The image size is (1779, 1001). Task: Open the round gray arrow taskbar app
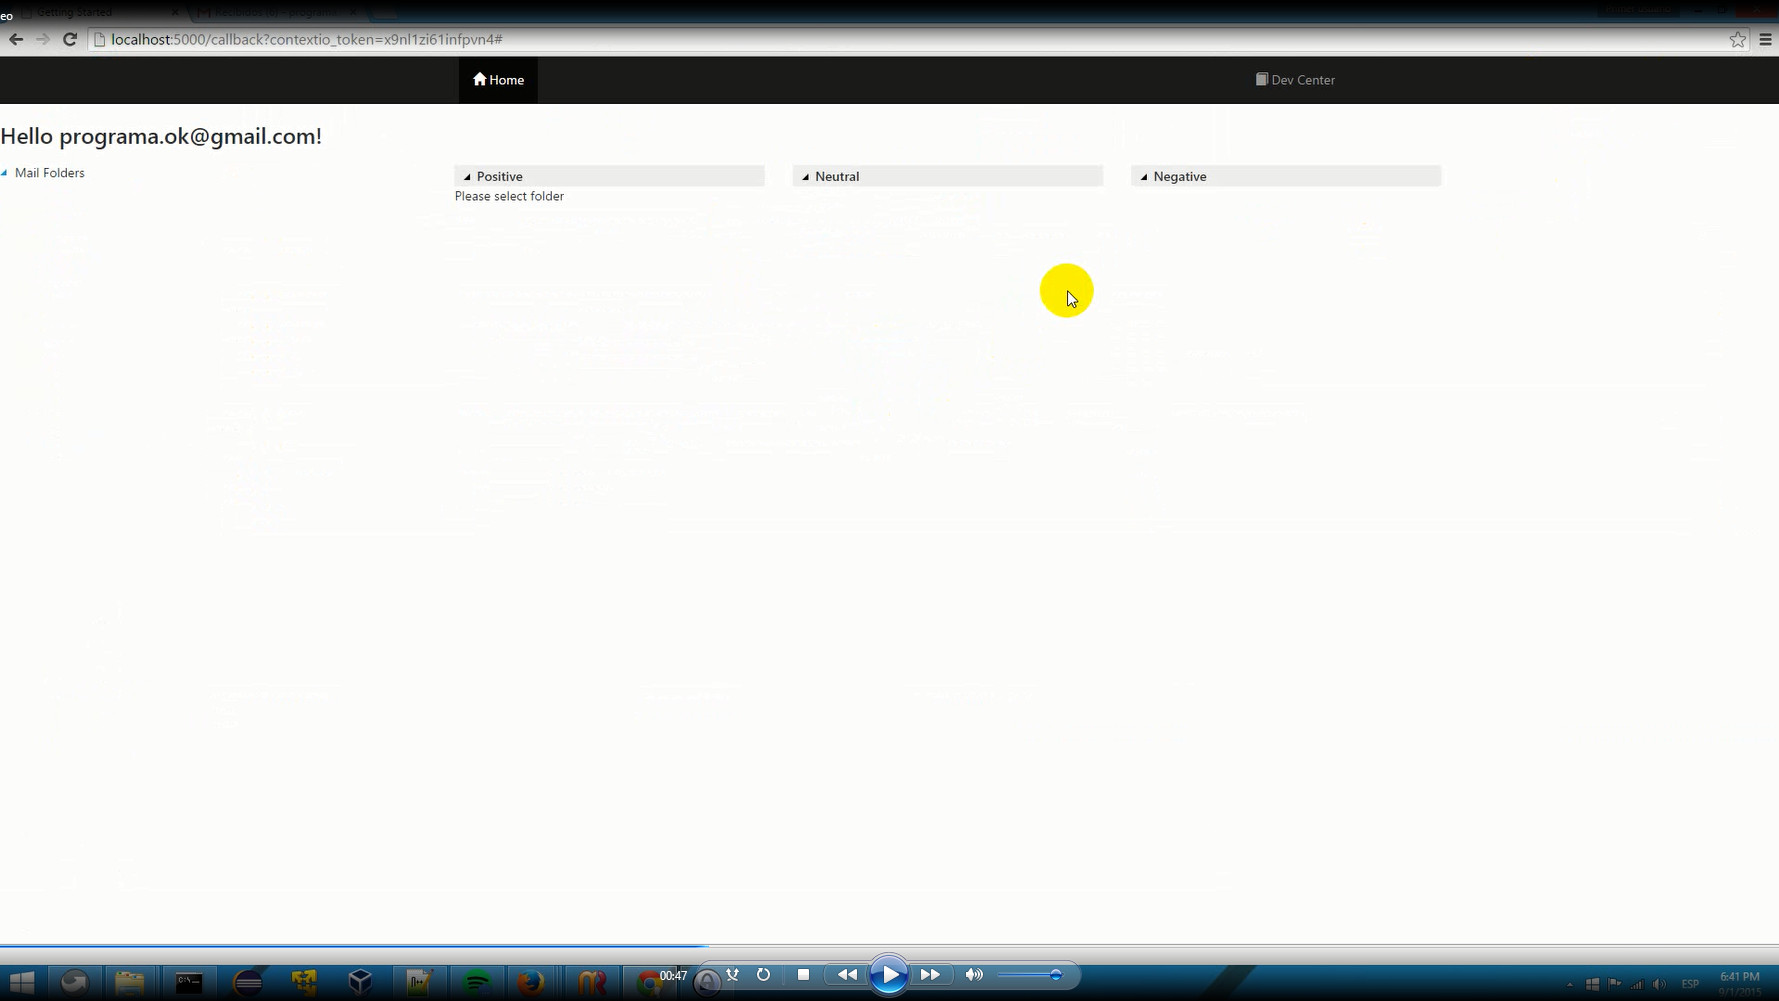74,983
